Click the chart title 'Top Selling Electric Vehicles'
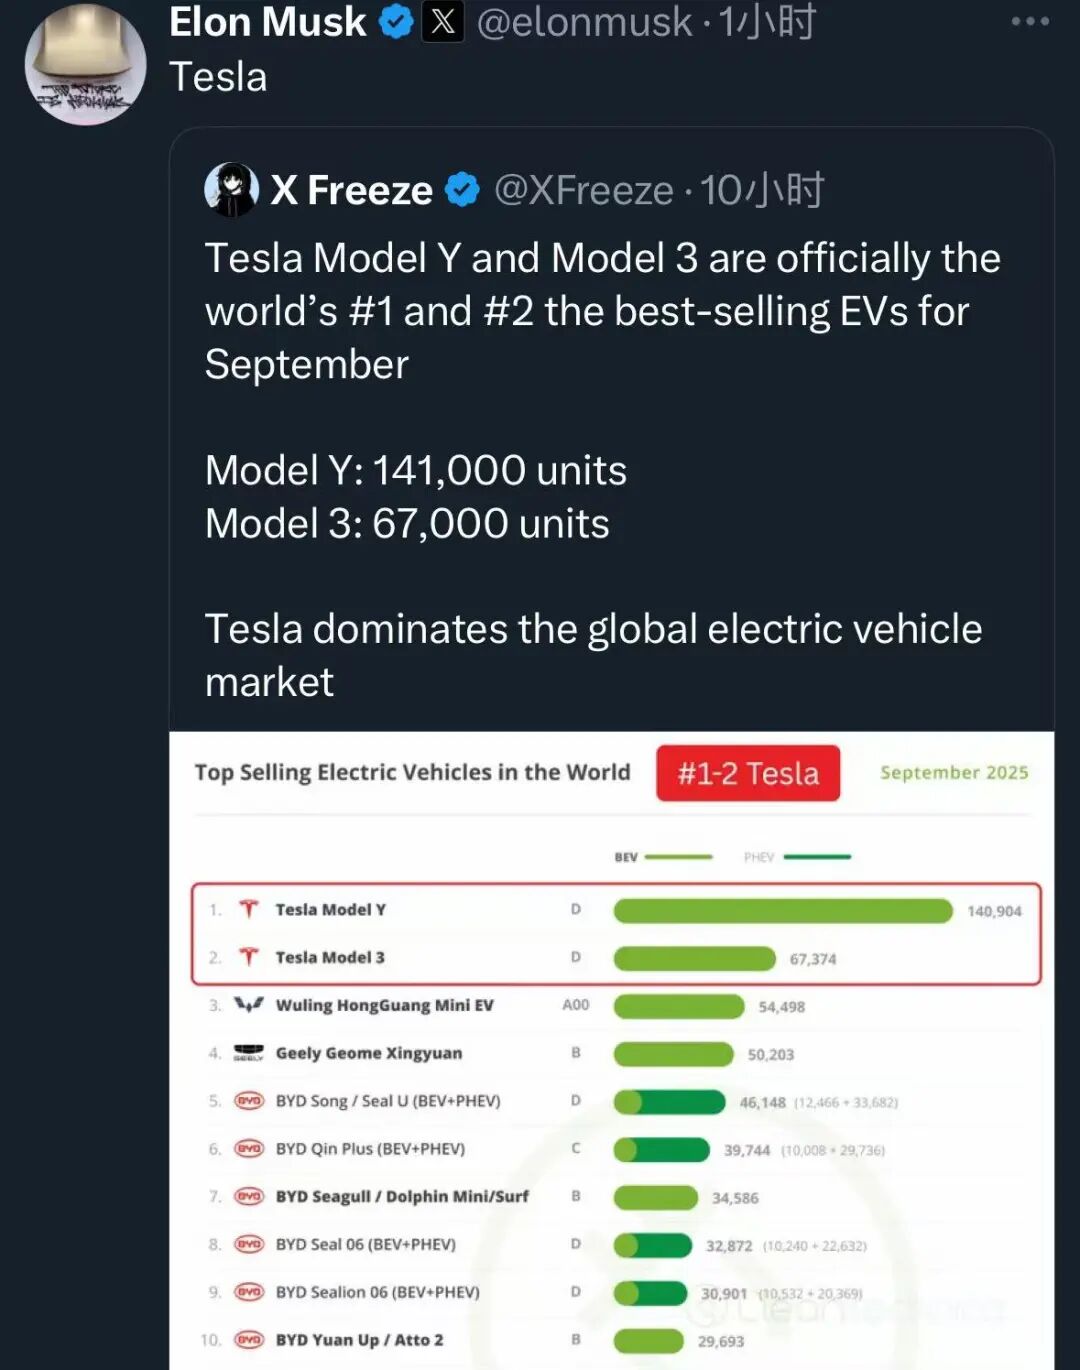The image size is (1080, 1370). coord(412,772)
